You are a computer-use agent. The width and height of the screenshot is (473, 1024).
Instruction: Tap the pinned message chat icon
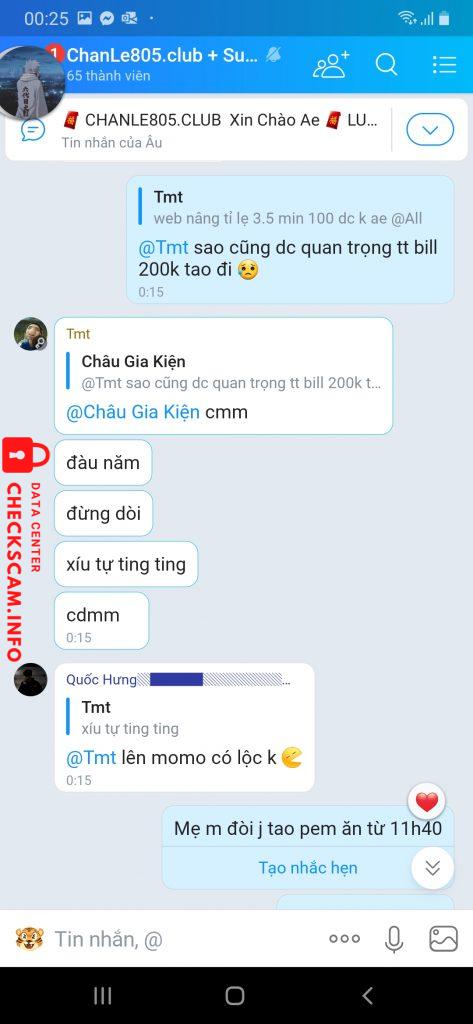[x=33, y=129]
